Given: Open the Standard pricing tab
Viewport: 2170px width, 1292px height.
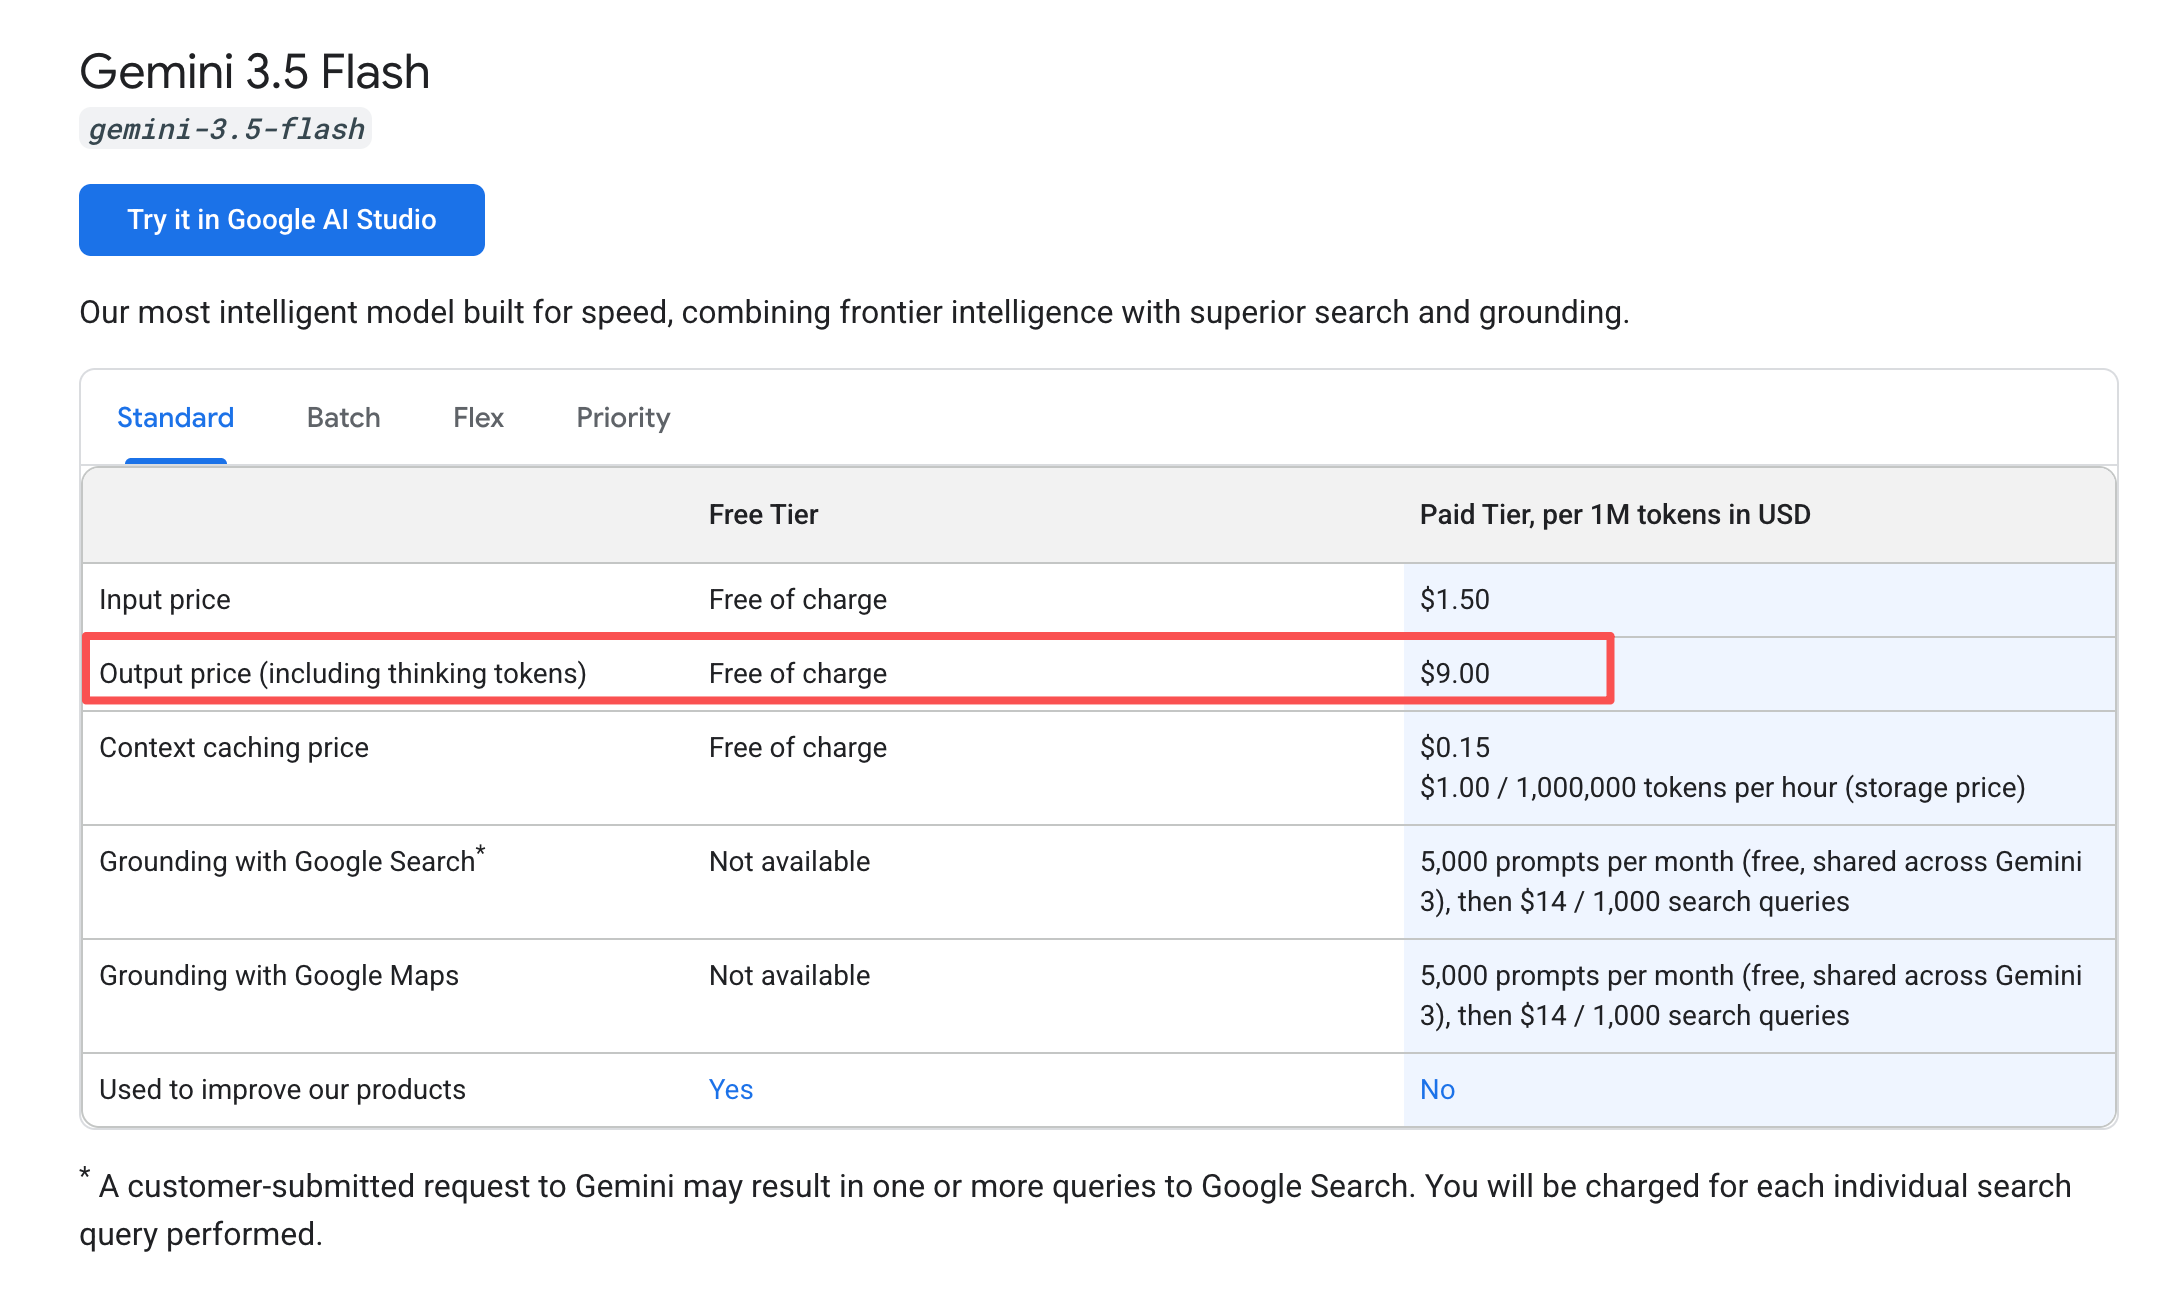Looking at the screenshot, I should 175,417.
